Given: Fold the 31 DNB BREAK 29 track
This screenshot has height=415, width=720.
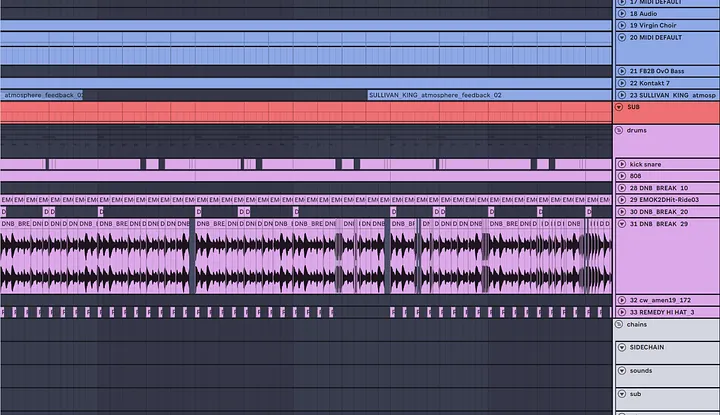Looking at the screenshot, I should click(622, 224).
